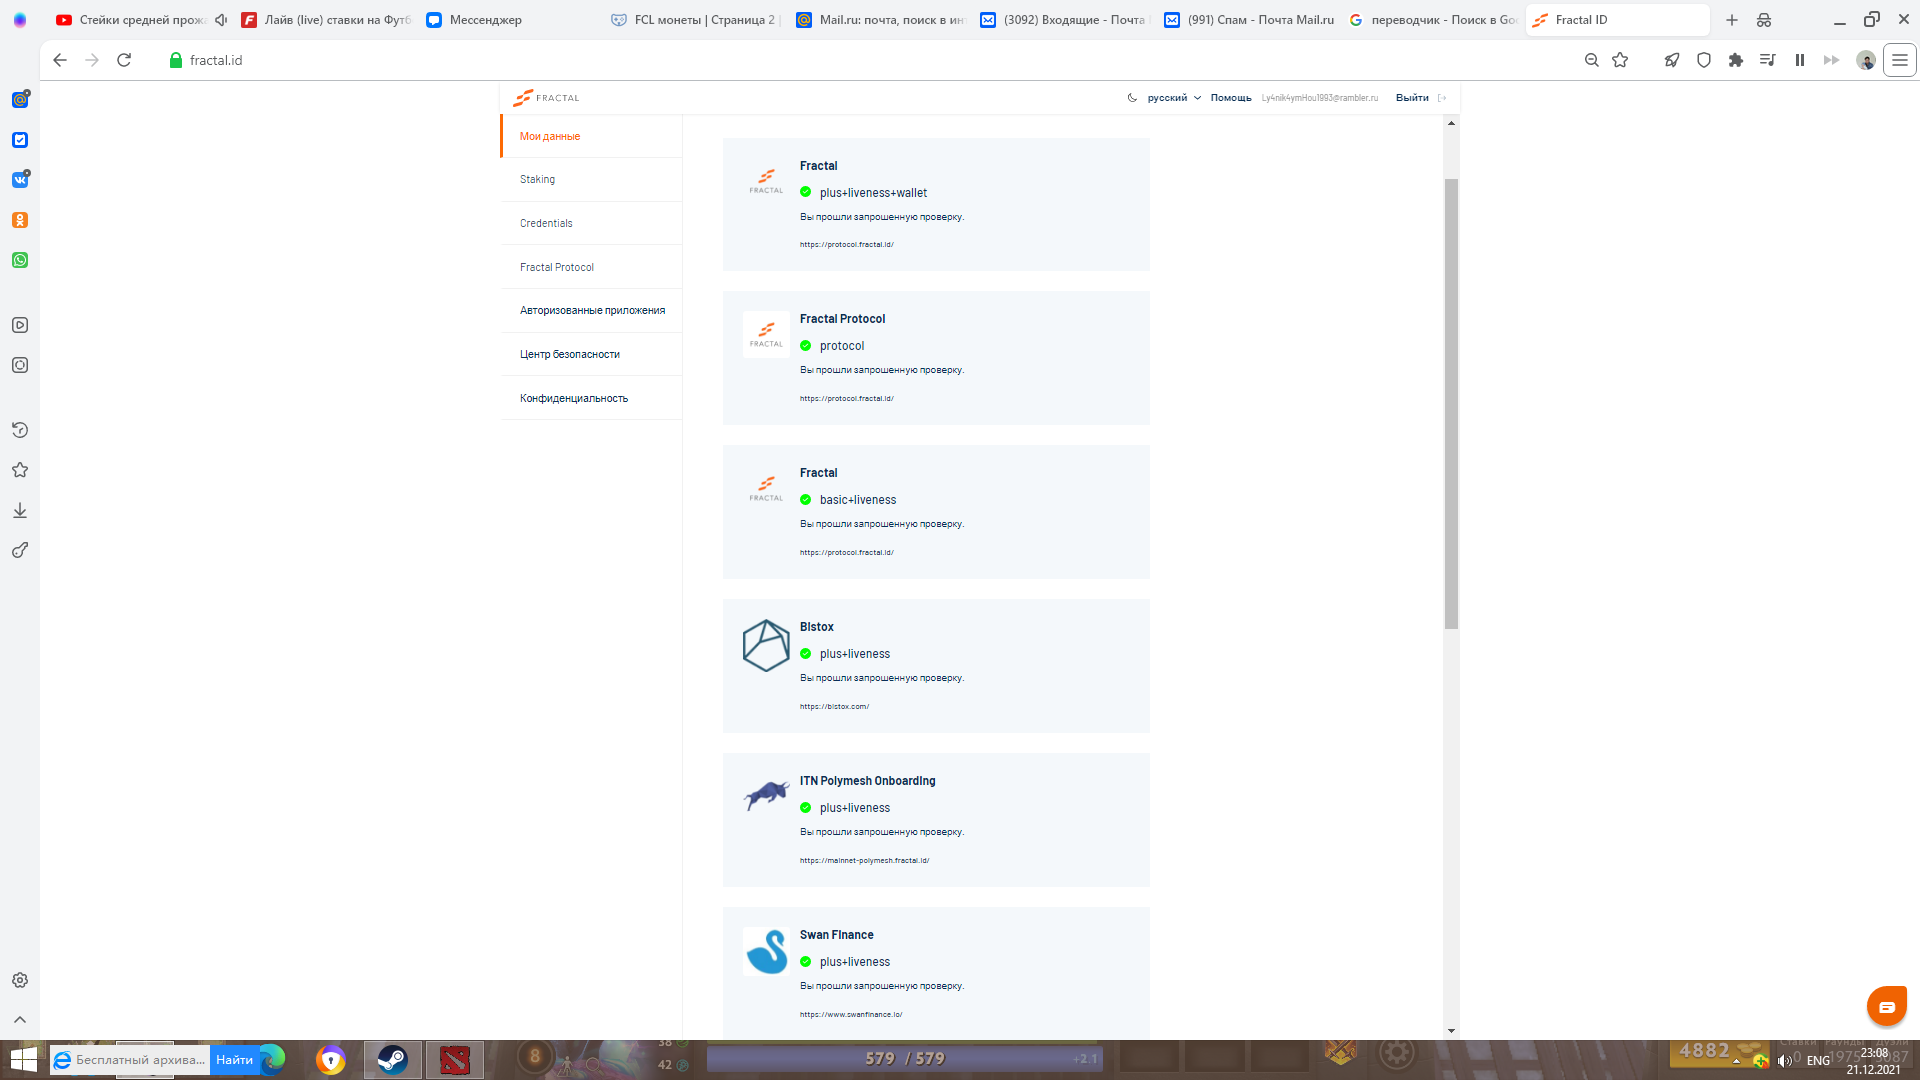
Task: Open the WhatsApp icon in the browser sidebar
Action: [20, 260]
